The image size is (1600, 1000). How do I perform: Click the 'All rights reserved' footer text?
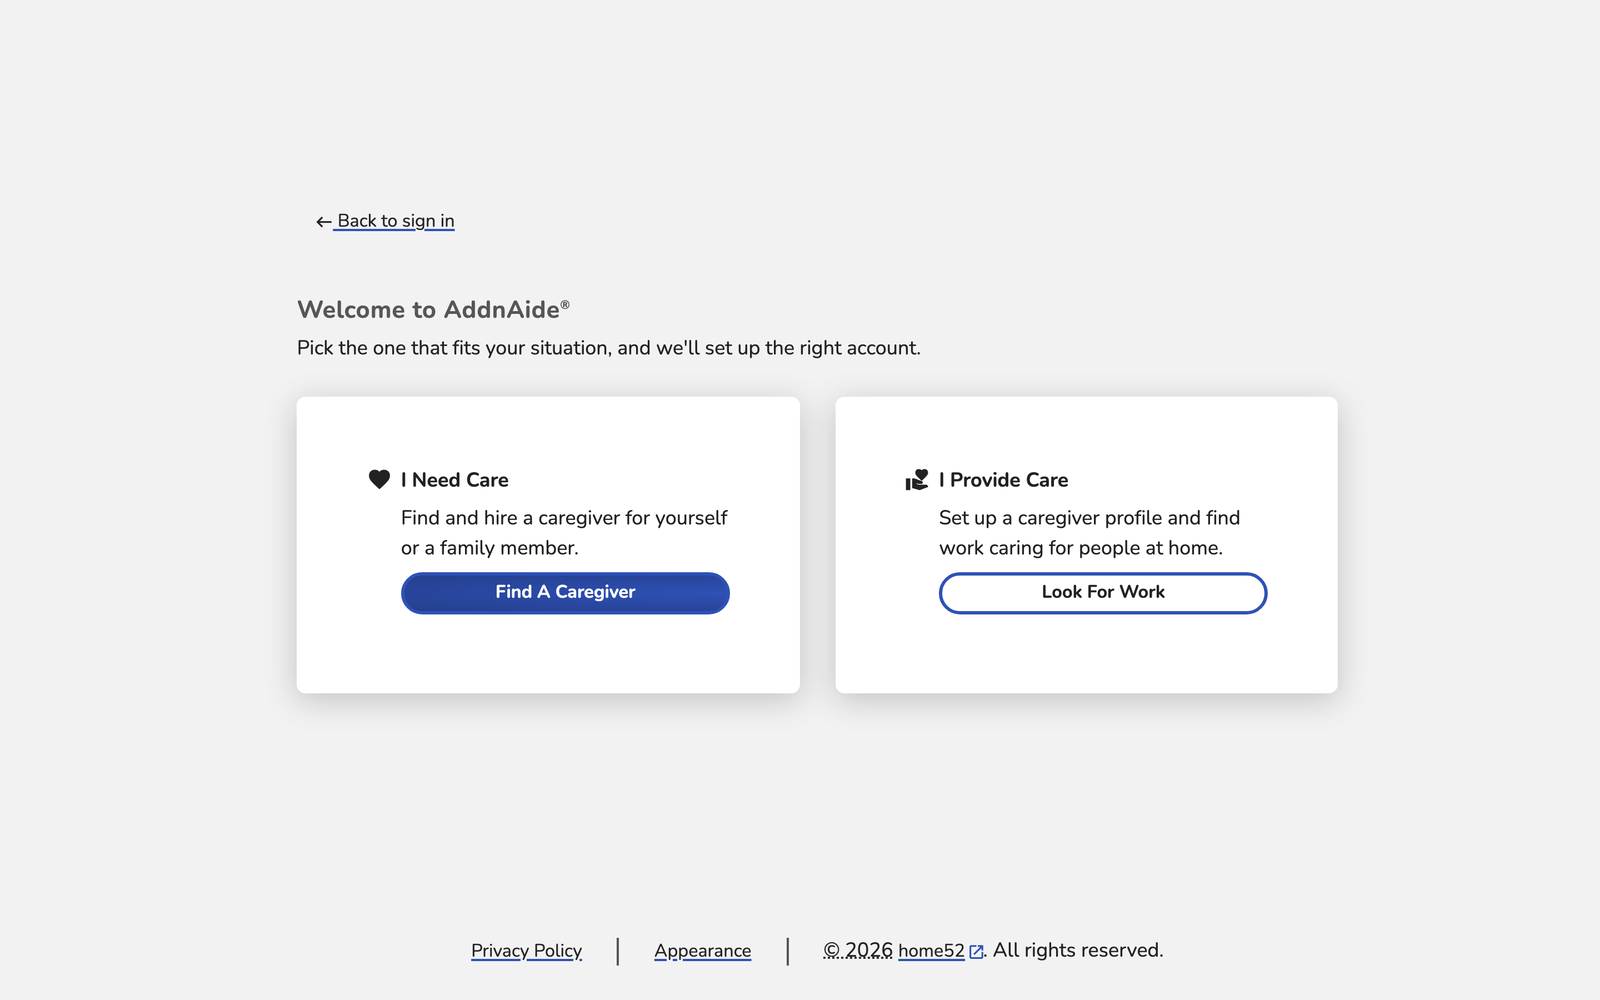click(x=1078, y=950)
